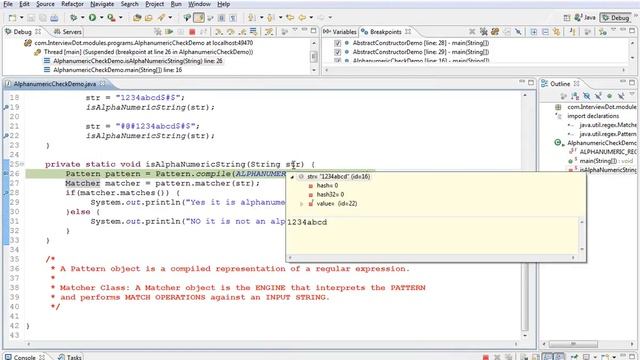Image resolution: width=640 pixels, height=360 pixels.
Task: Open the New dropdown arrow in toolbar
Action: [22, 18]
